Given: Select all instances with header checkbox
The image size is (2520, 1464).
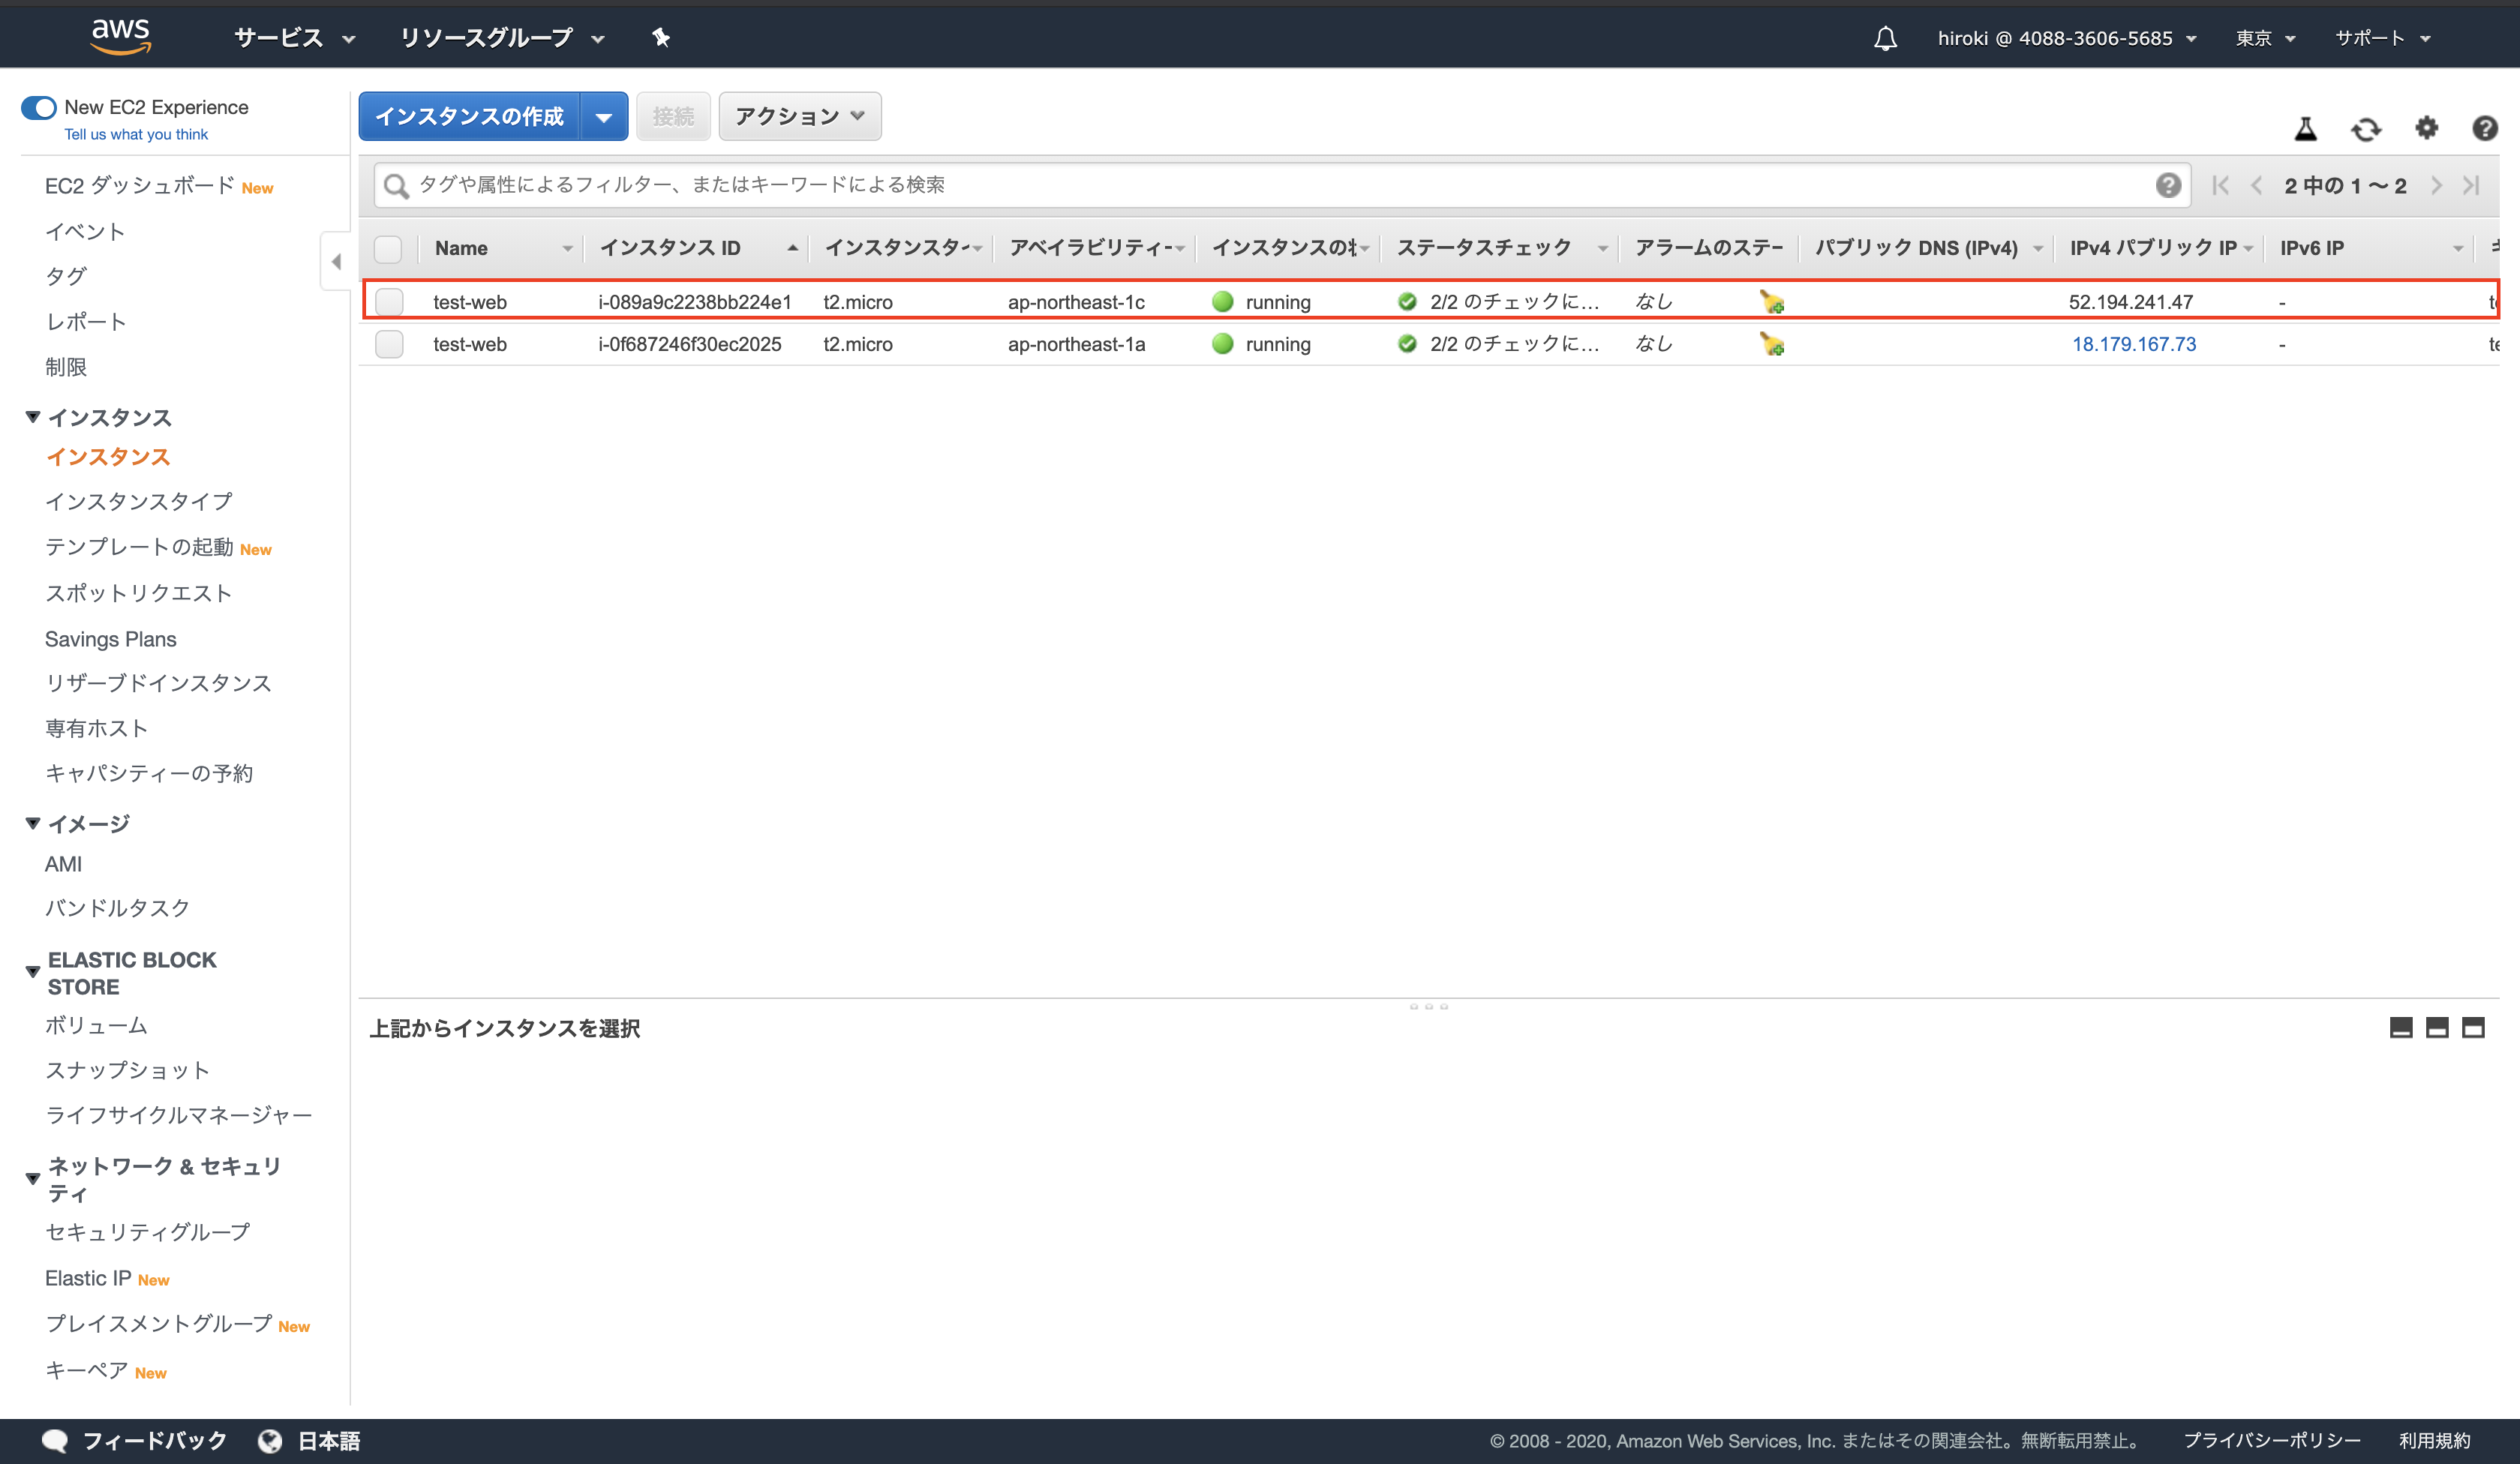Looking at the screenshot, I should 388,248.
